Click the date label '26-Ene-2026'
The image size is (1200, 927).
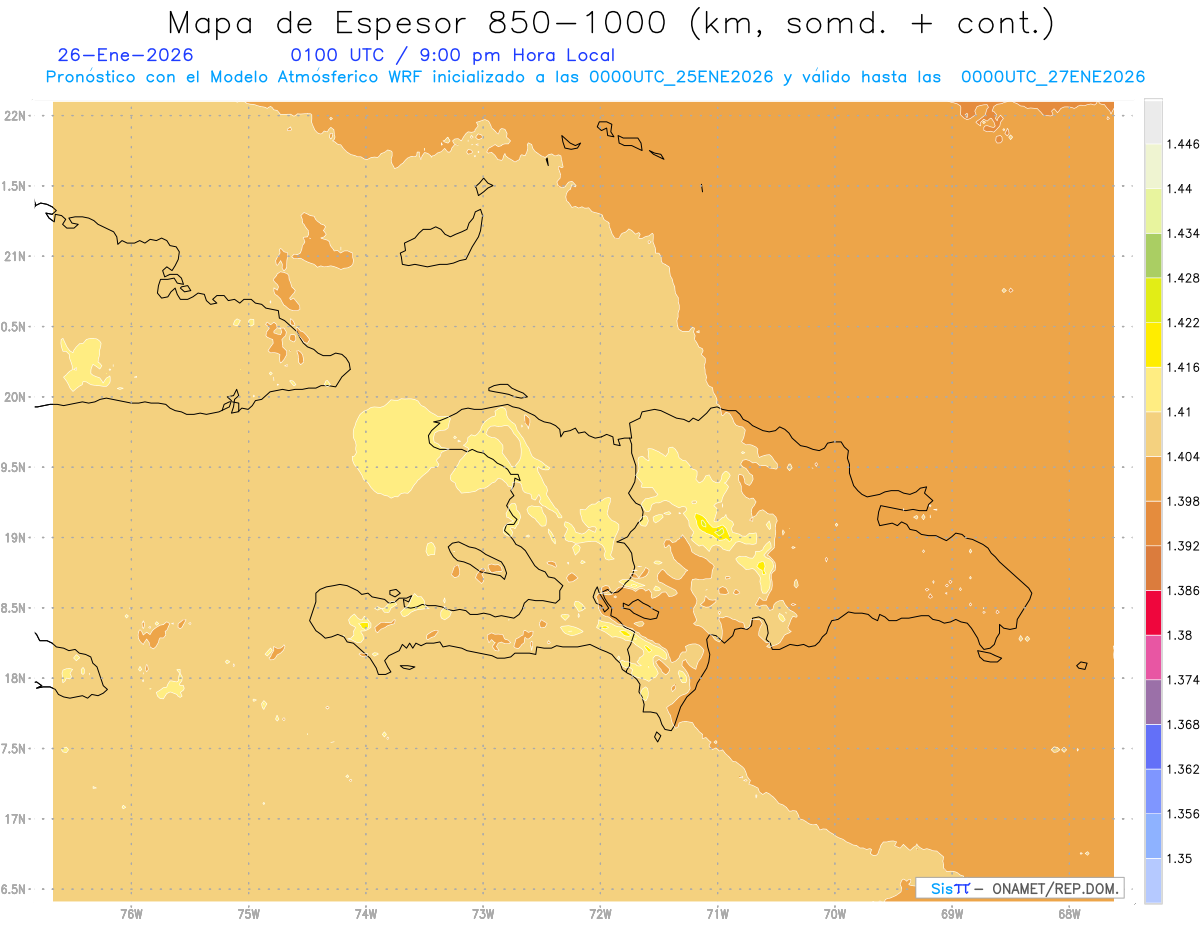(126, 55)
